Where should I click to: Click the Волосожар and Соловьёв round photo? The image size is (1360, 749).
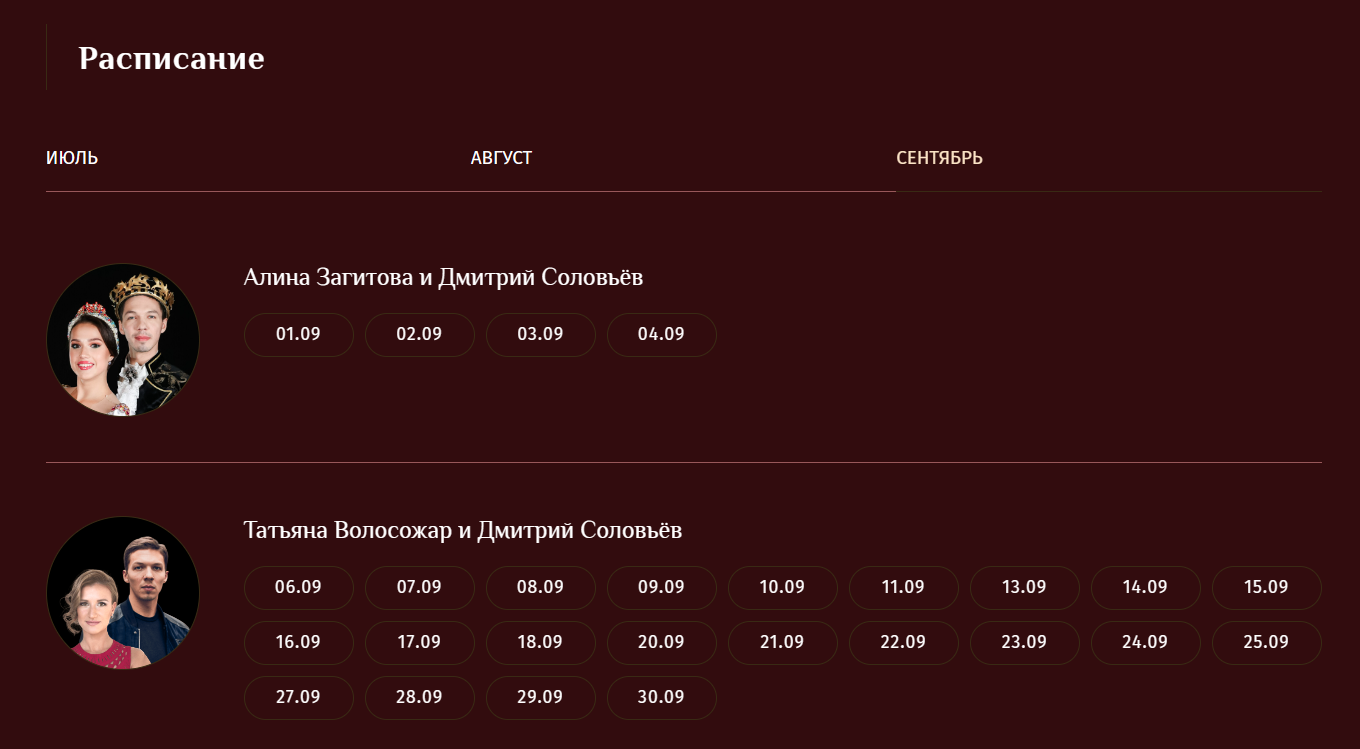[x=123, y=593]
